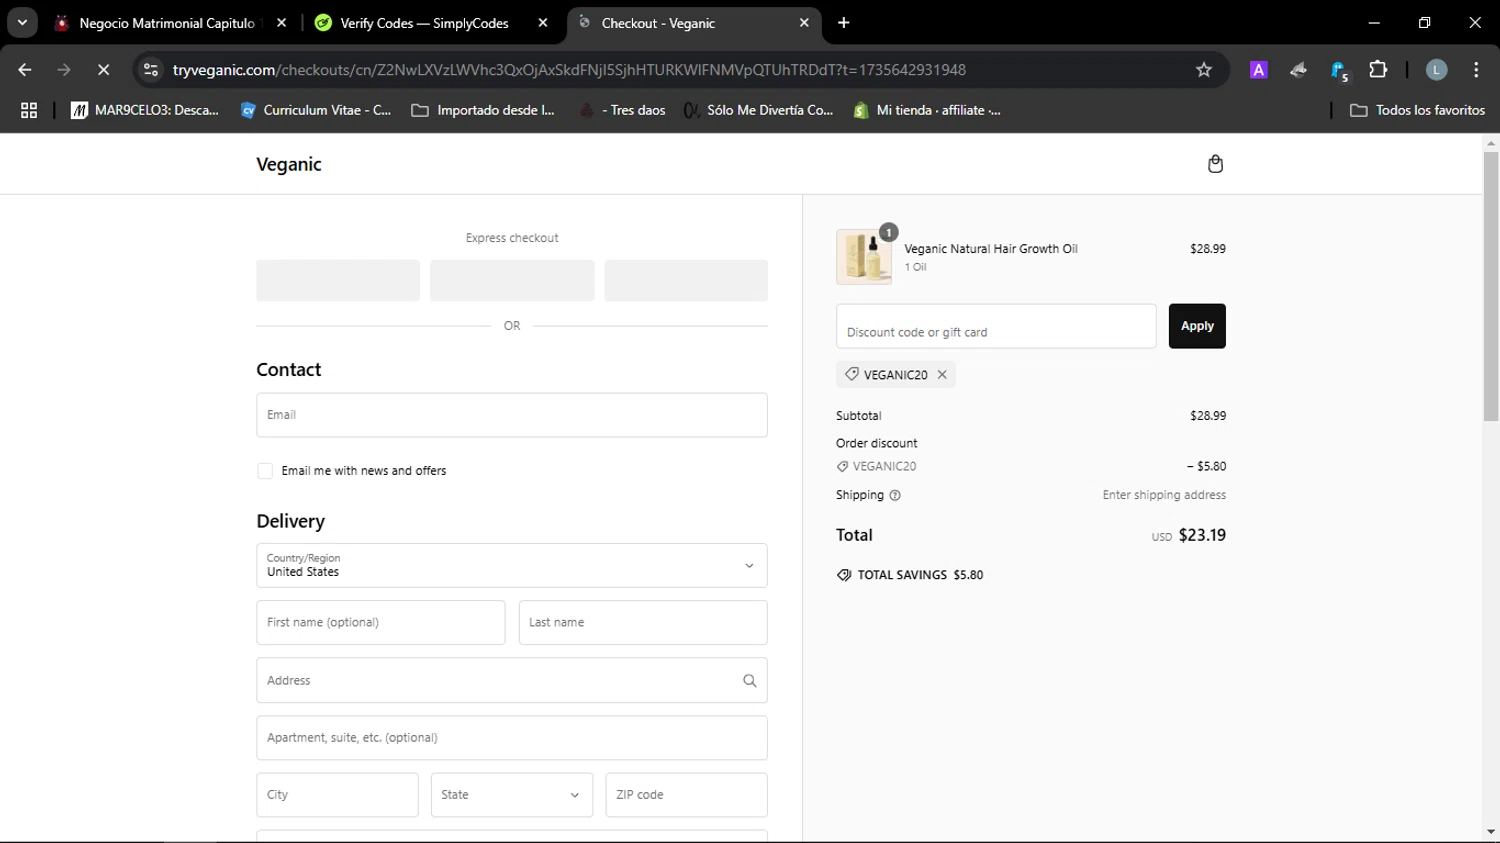This screenshot has width=1500, height=843.
Task: Click the browser address bar URL
Action: tap(569, 70)
